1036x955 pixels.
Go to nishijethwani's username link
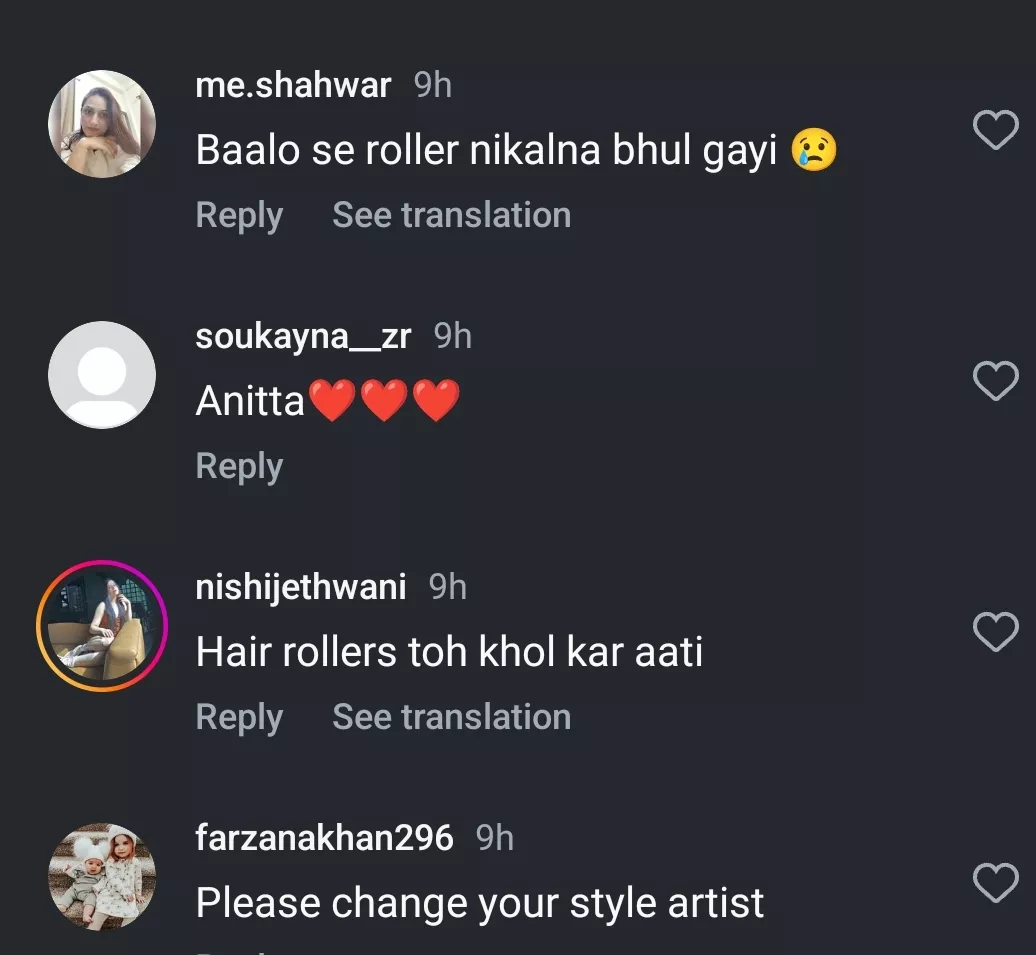click(301, 587)
